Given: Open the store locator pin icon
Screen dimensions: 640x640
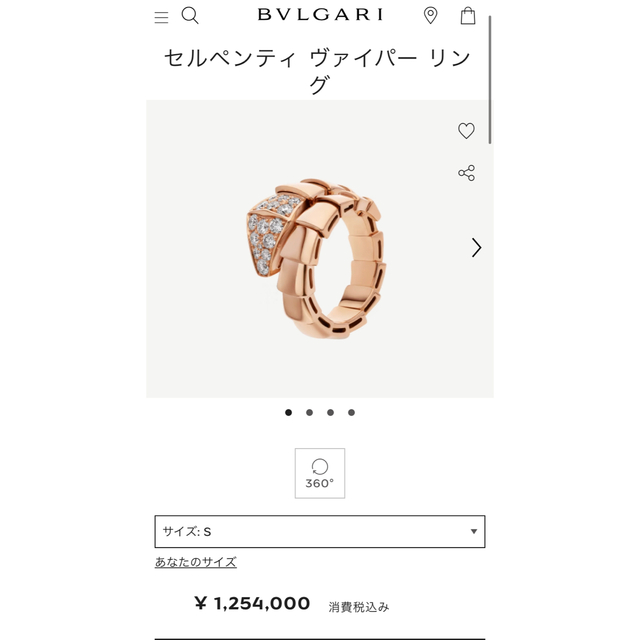Looking at the screenshot, I should click(x=430, y=16).
